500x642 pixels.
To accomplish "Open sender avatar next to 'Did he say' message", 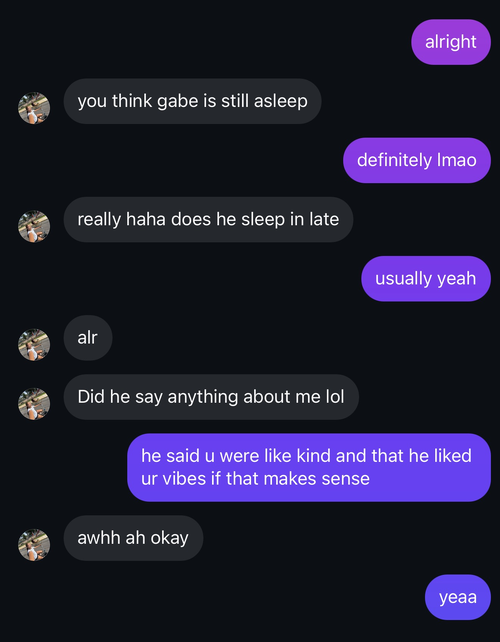I will click(x=34, y=404).
